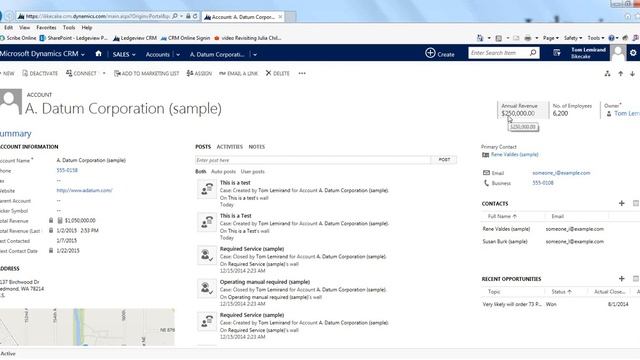Sort Contacts by Full Name column
Image resolution: width=640 pixels, height=360 pixels.
[x=502, y=216]
